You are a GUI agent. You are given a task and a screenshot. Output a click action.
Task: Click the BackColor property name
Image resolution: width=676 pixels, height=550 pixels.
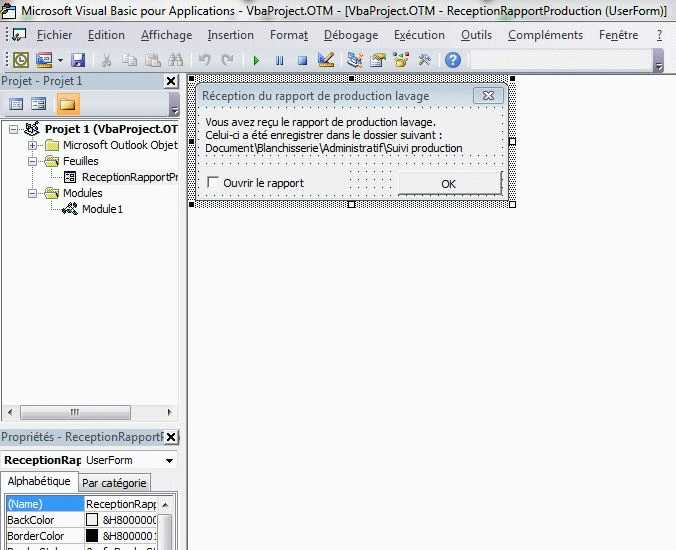tap(31, 520)
